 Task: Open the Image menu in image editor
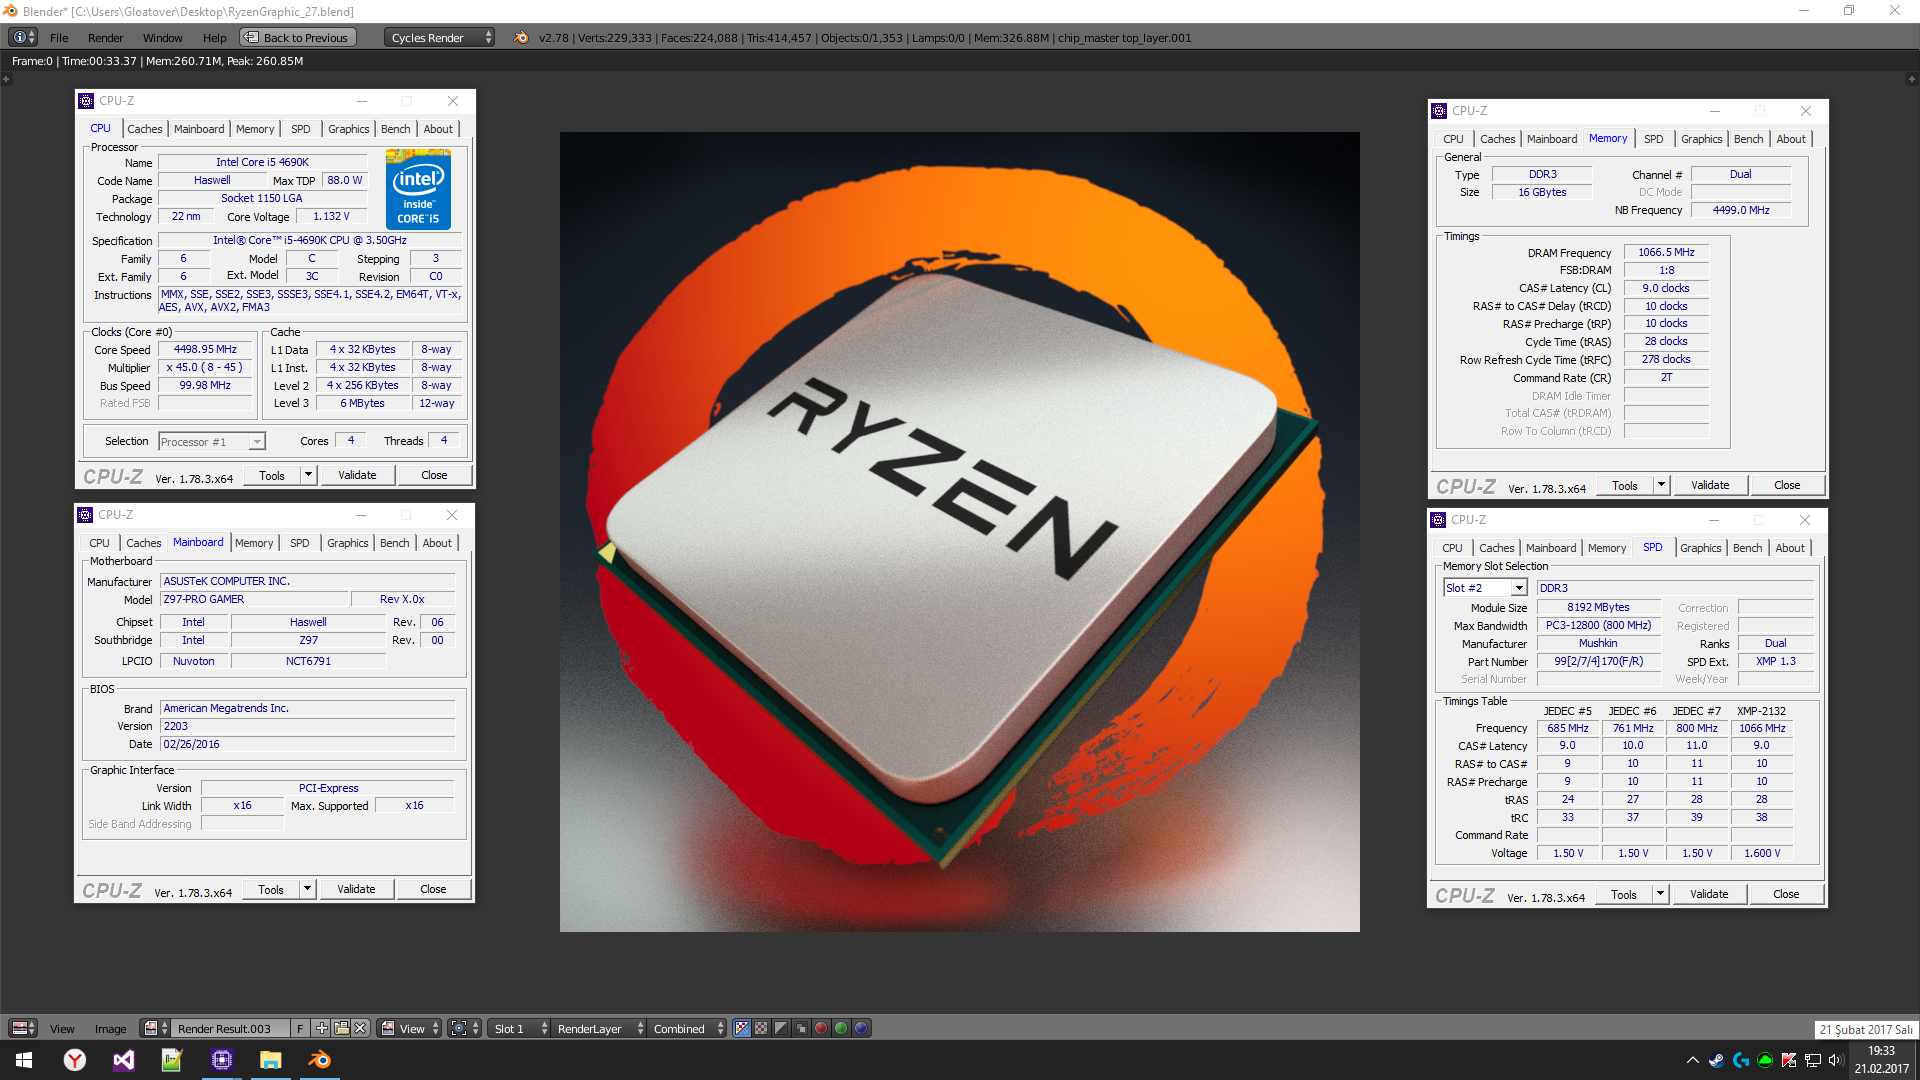(x=110, y=1029)
